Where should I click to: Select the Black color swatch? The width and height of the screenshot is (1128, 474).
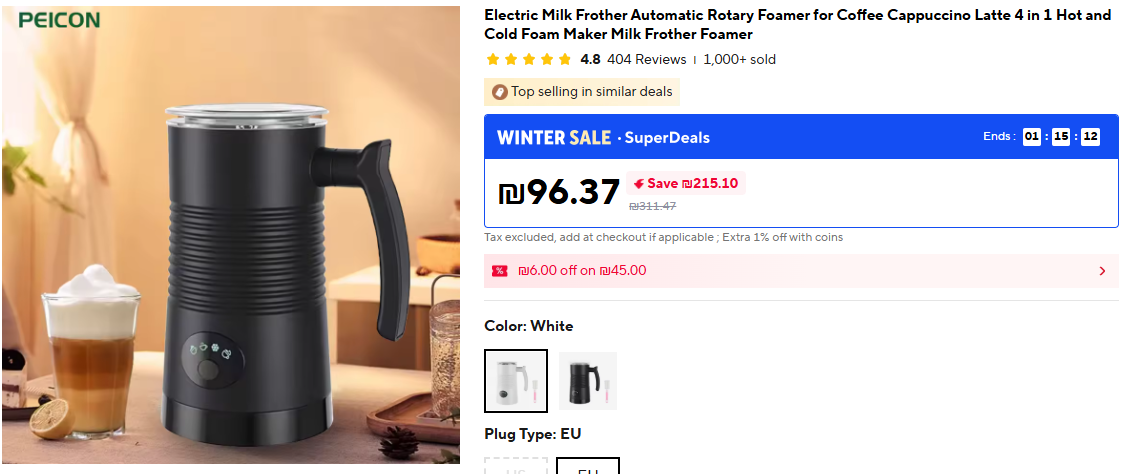[x=588, y=381]
